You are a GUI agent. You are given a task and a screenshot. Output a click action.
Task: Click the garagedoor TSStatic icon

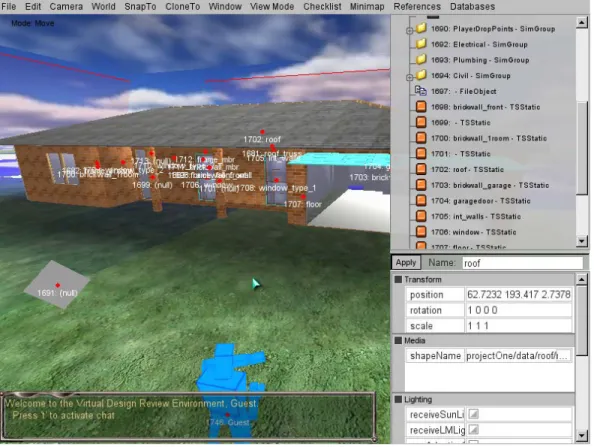tap(421, 200)
